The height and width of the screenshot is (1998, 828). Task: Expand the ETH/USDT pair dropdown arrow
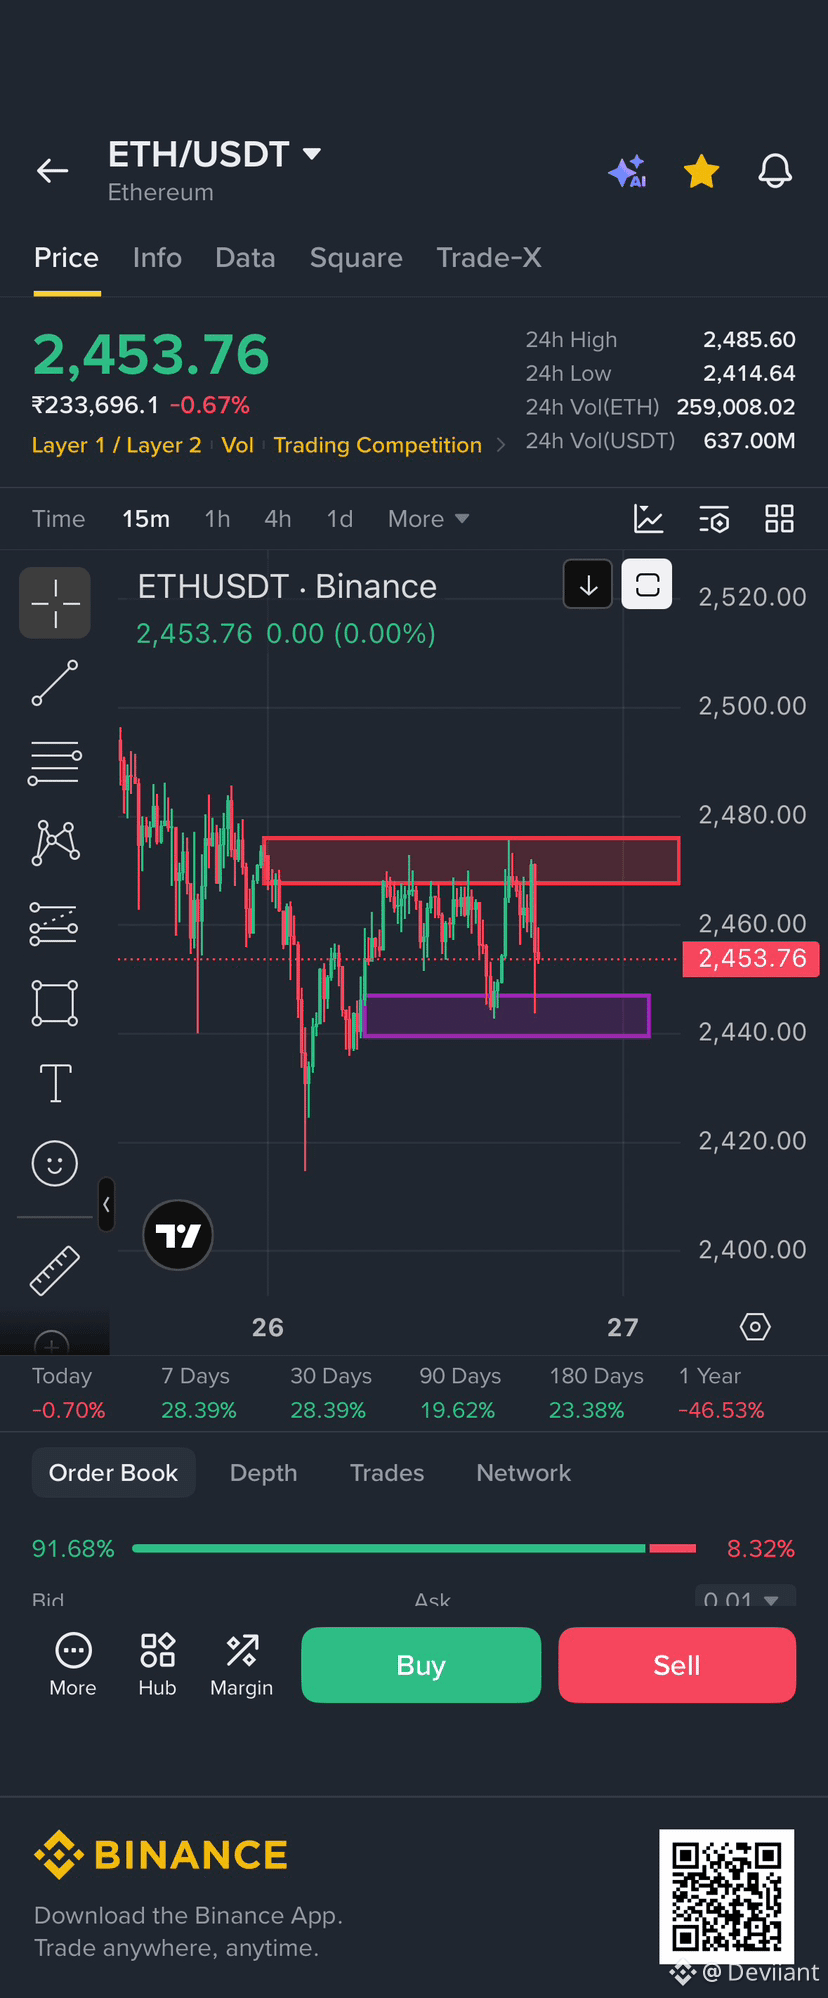[x=312, y=154]
